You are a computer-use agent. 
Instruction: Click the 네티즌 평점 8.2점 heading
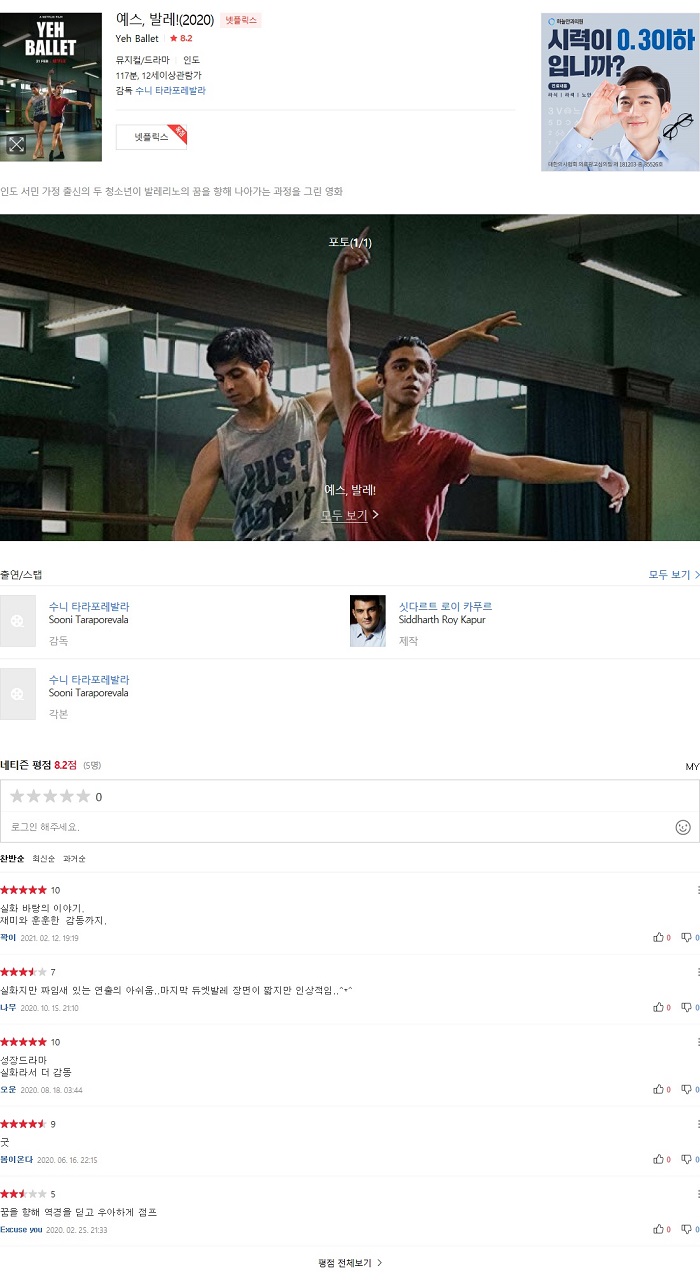tap(39, 765)
